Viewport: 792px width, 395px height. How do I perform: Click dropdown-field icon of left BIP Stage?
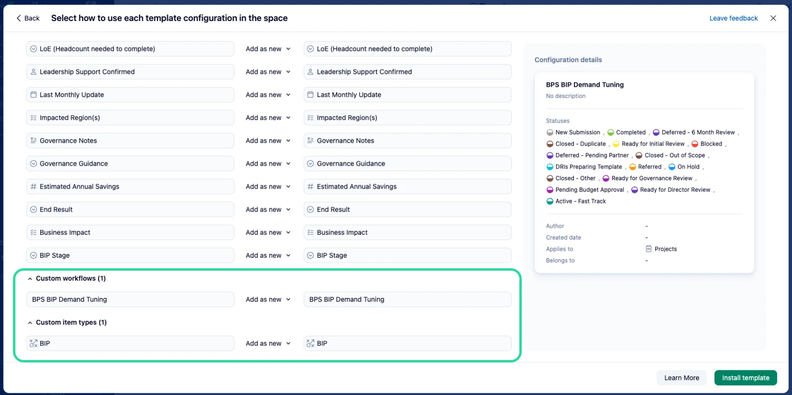click(x=34, y=256)
